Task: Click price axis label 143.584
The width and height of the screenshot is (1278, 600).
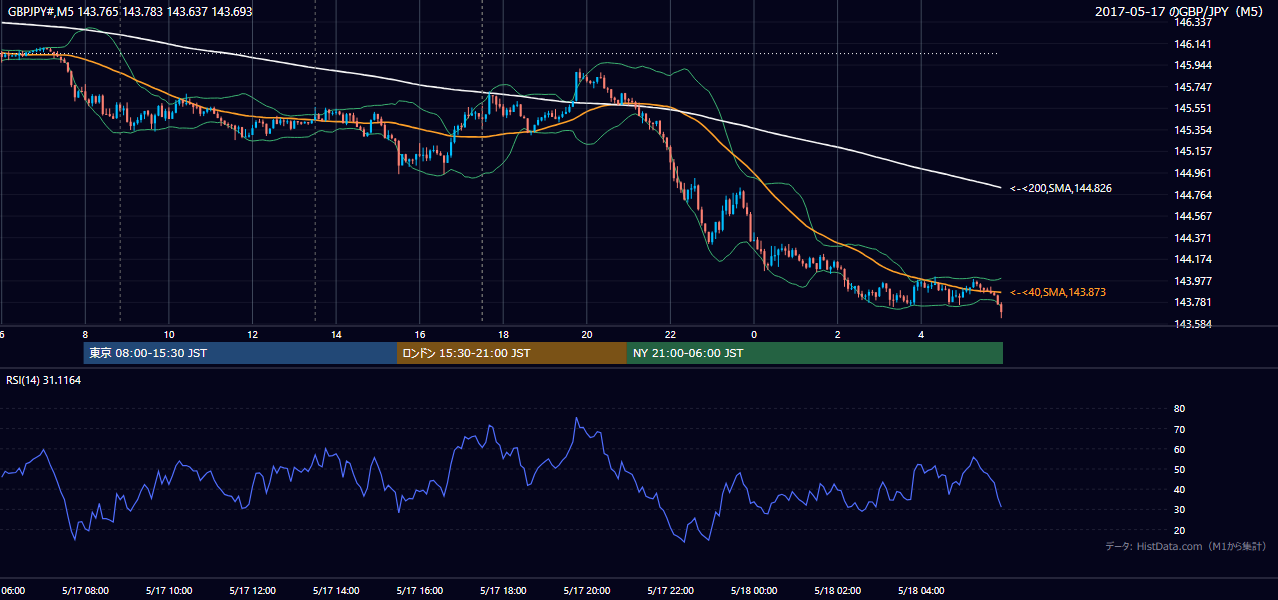Action: [x=1192, y=324]
